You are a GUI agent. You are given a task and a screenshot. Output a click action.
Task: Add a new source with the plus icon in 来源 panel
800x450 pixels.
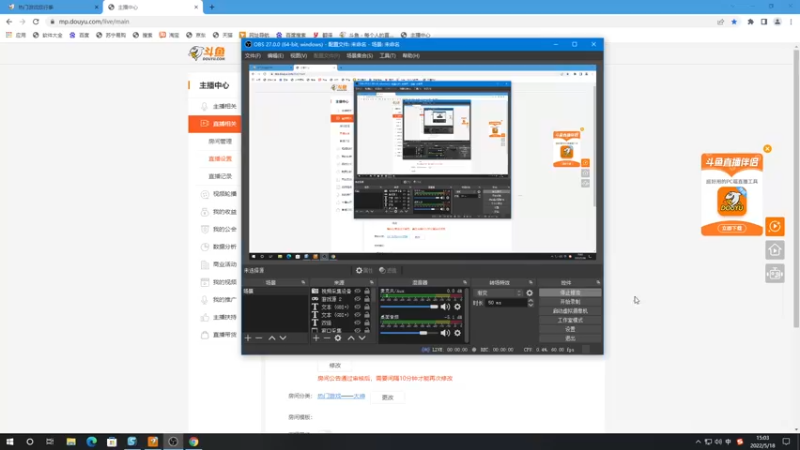pyautogui.click(x=316, y=338)
